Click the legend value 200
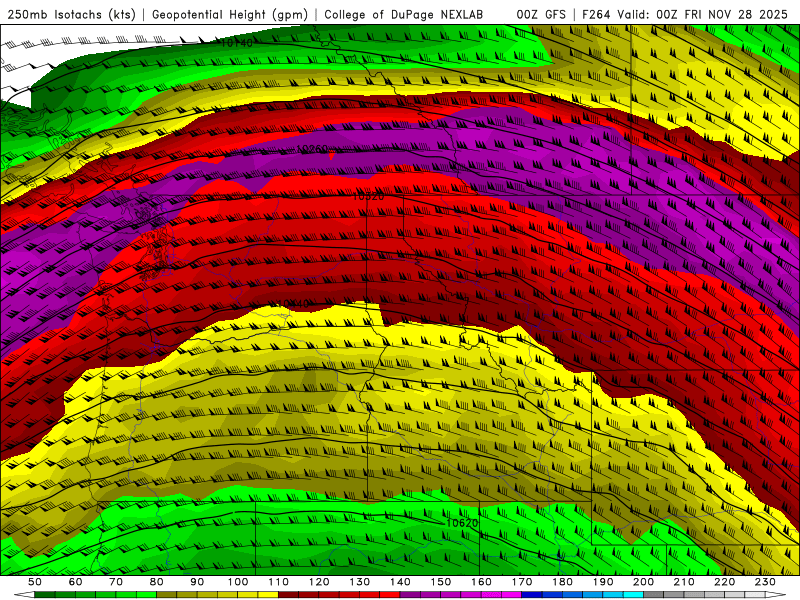This screenshot has width=800, height=600. pyautogui.click(x=643, y=582)
